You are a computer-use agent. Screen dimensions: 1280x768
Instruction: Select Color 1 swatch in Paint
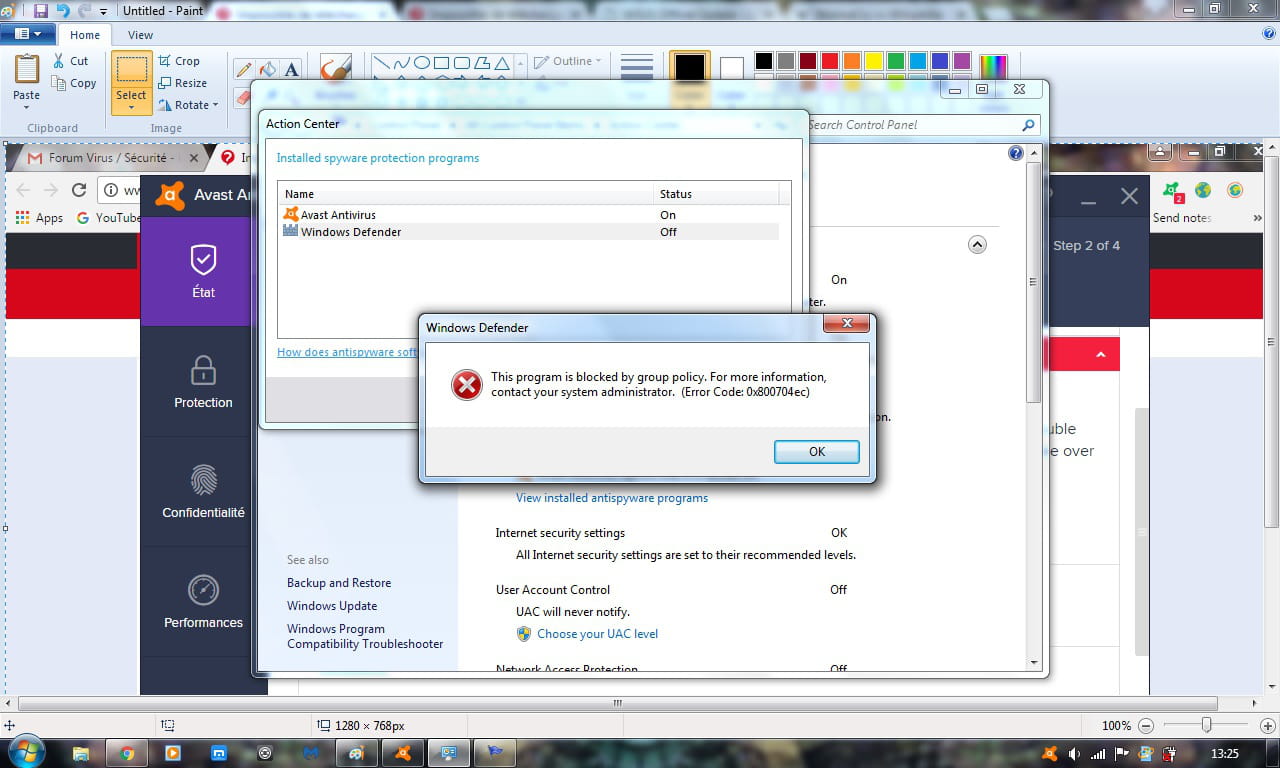coord(689,68)
